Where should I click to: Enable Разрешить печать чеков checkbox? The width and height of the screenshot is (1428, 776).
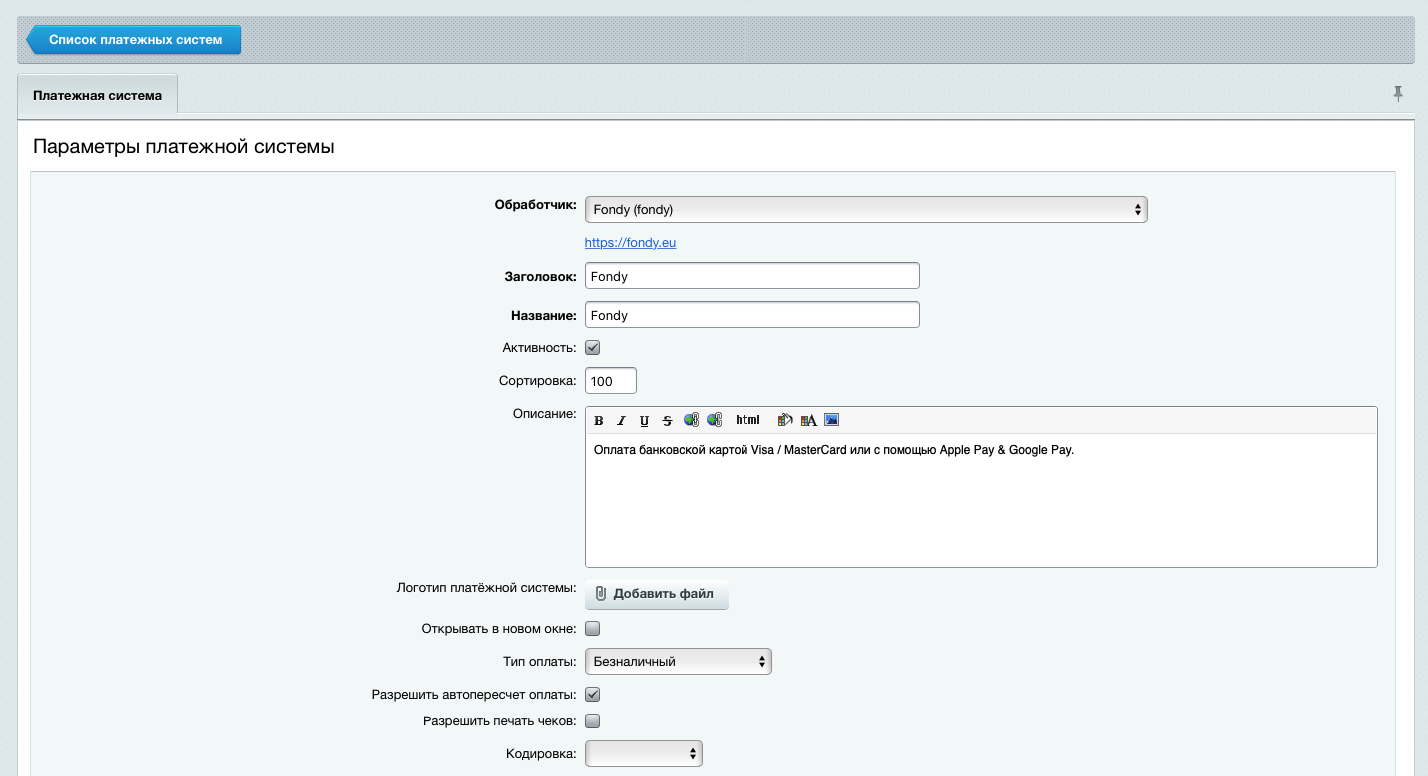coord(592,720)
